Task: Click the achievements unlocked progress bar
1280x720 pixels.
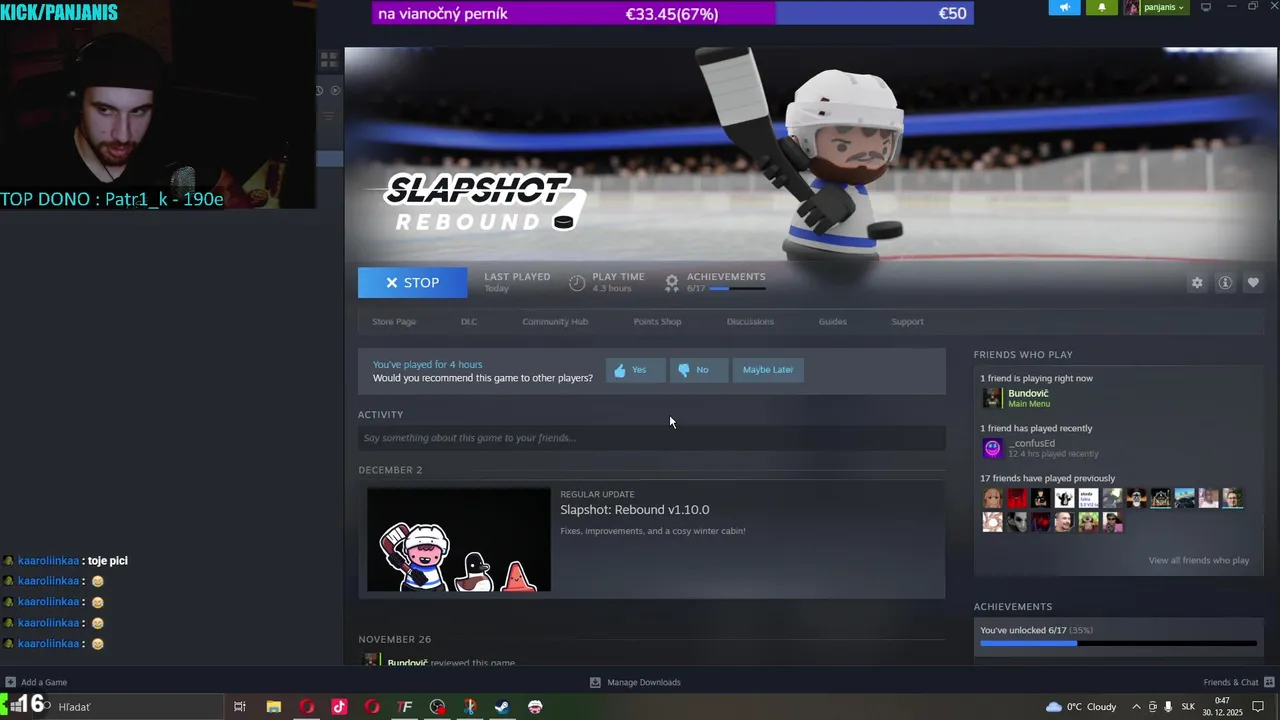Action: (x=1118, y=643)
